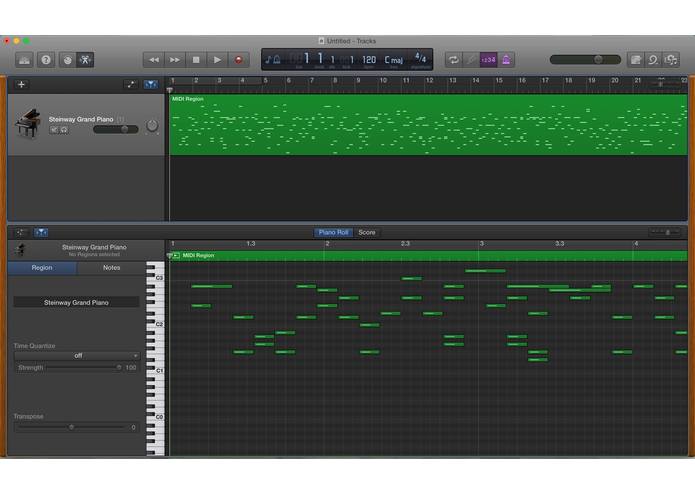Adjust the track pan knob
The image size is (695, 494).
152,126
